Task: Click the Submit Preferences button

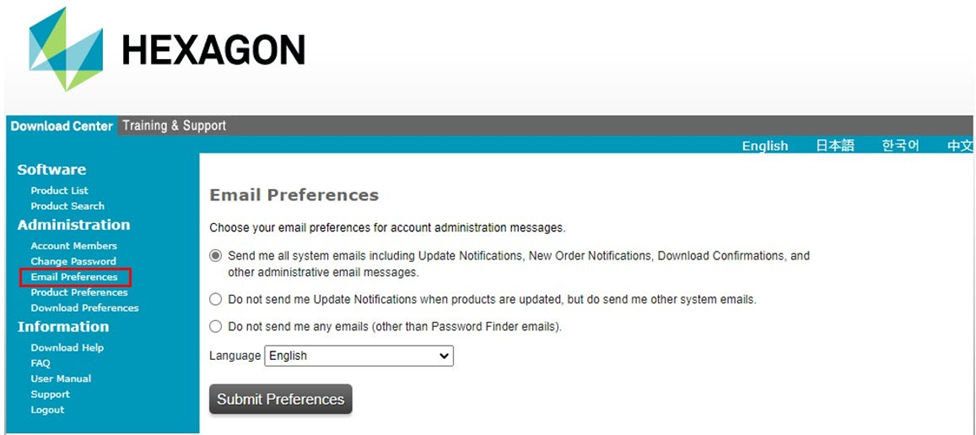Action: click(280, 399)
